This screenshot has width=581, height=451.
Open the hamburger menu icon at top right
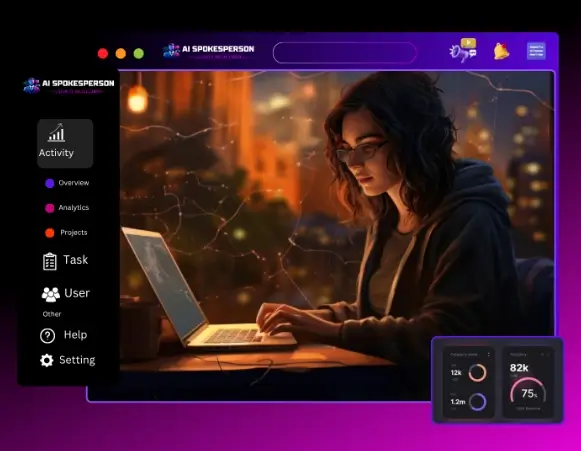536,51
